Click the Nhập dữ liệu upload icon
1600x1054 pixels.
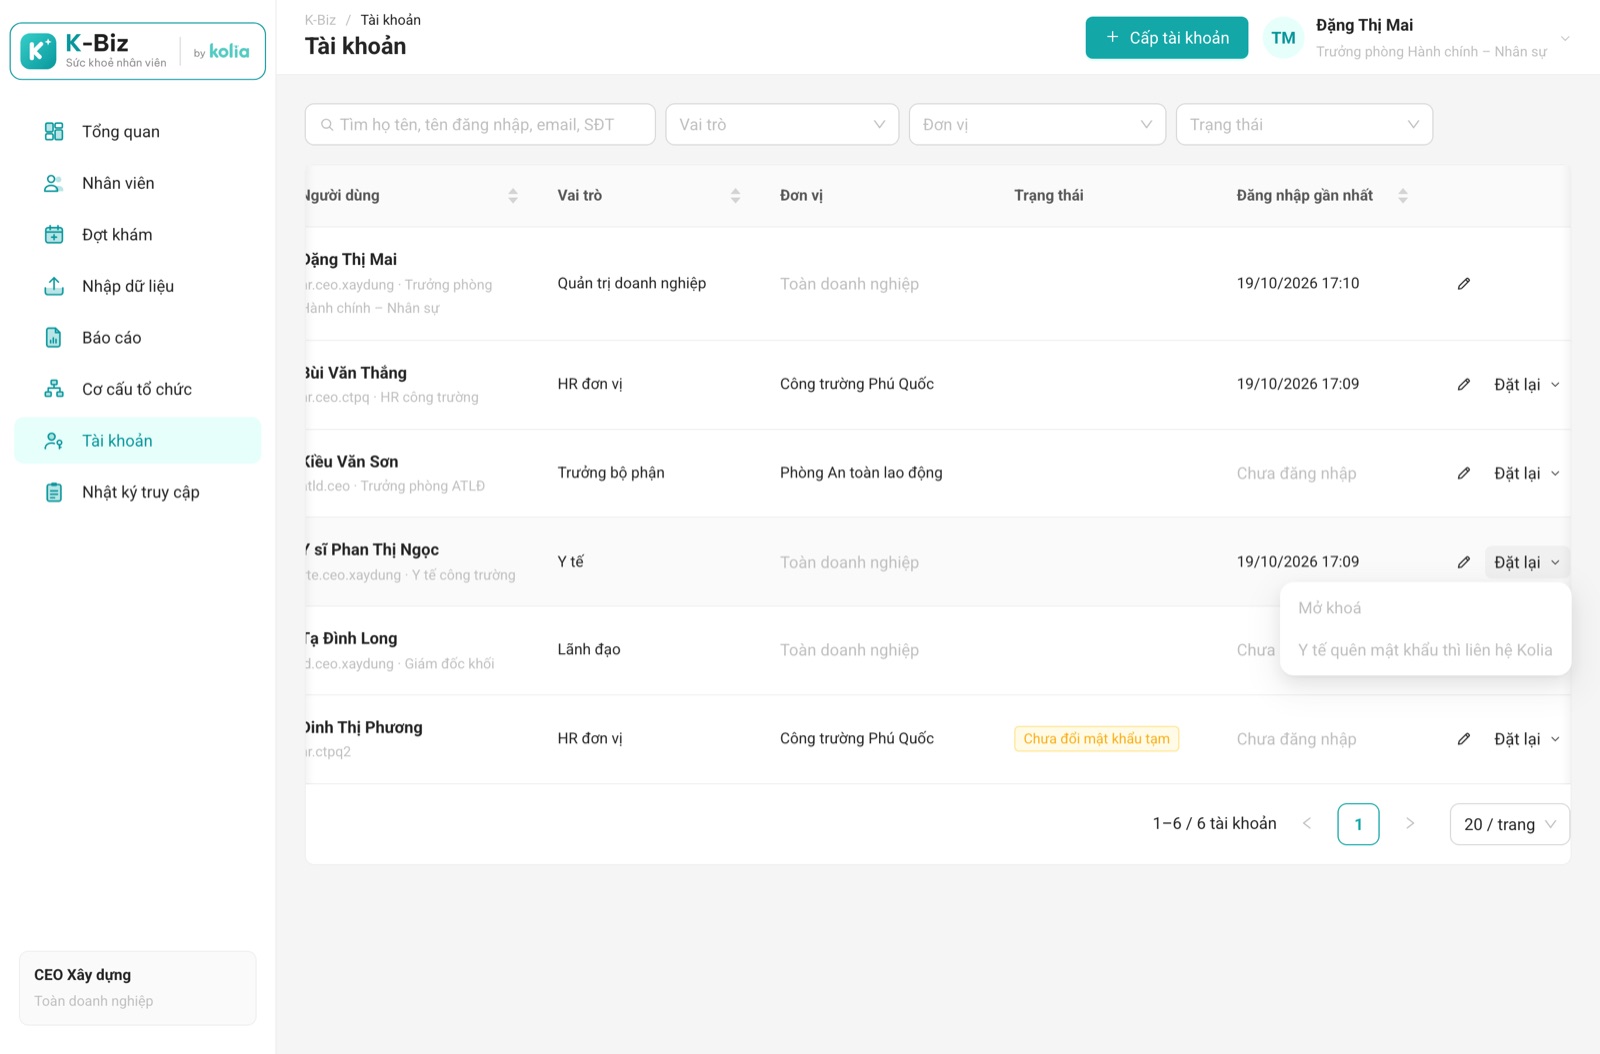pos(54,286)
